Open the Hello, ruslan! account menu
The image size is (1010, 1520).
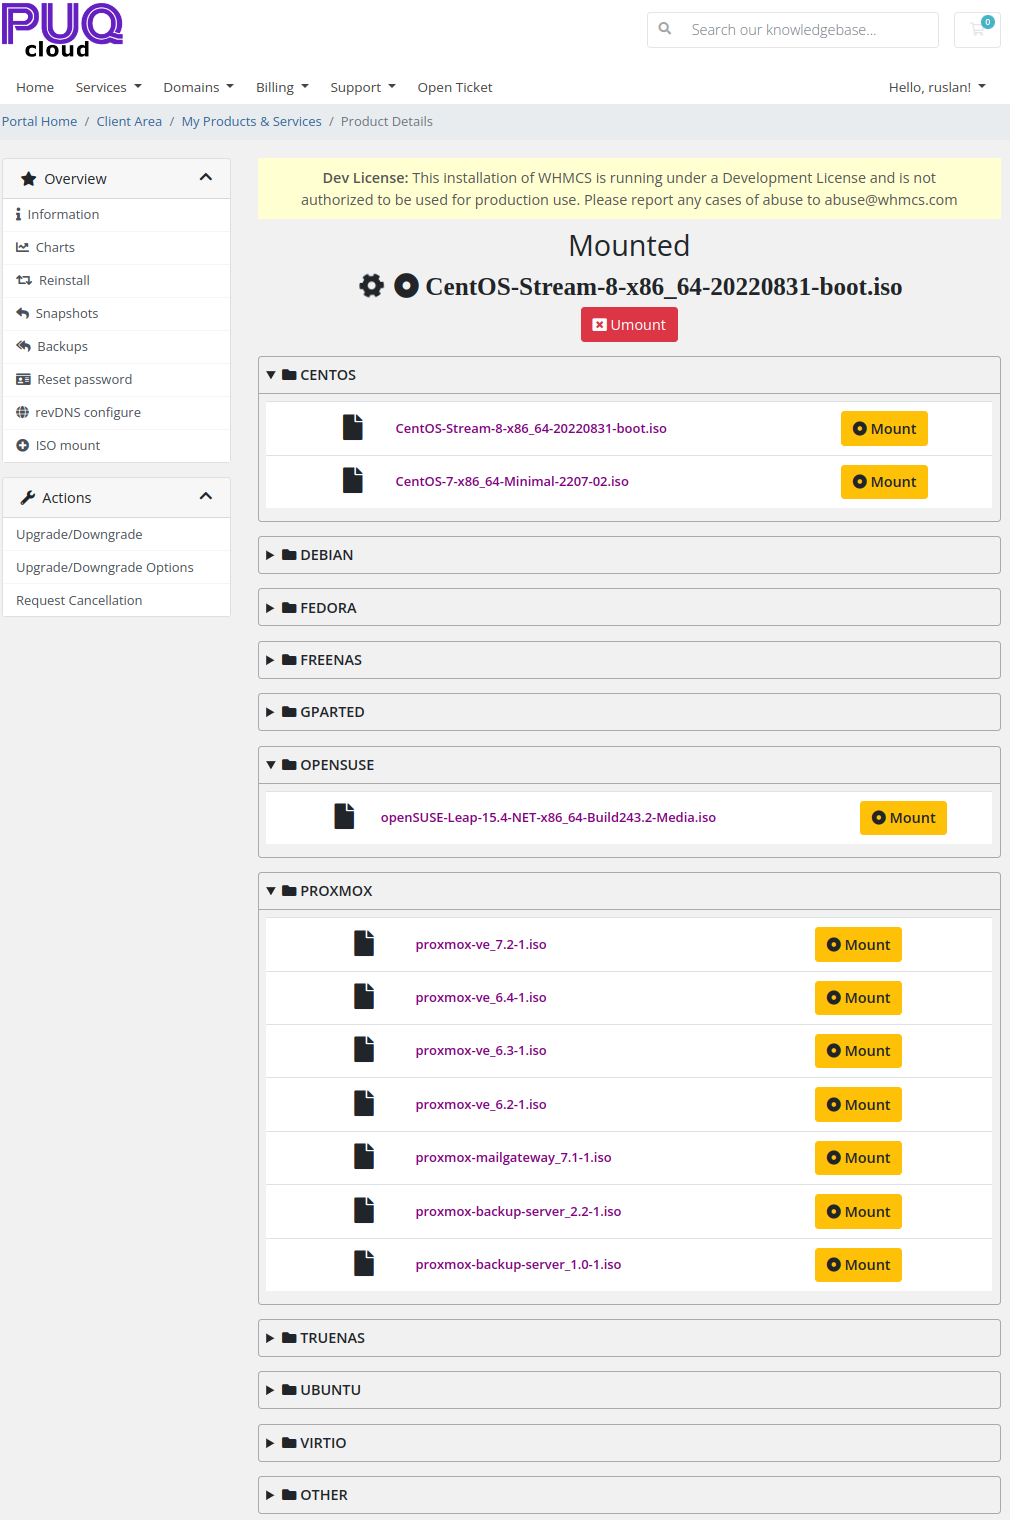(937, 87)
